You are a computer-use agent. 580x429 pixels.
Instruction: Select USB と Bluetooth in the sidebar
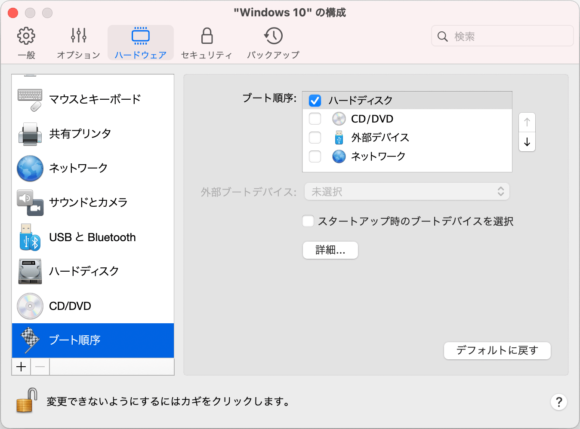click(x=93, y=237)
